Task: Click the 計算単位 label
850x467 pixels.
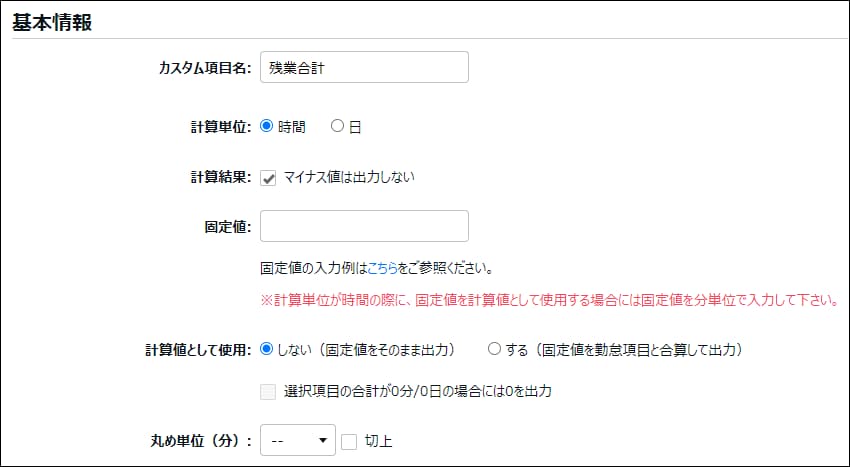Action: tap(213, 127)
